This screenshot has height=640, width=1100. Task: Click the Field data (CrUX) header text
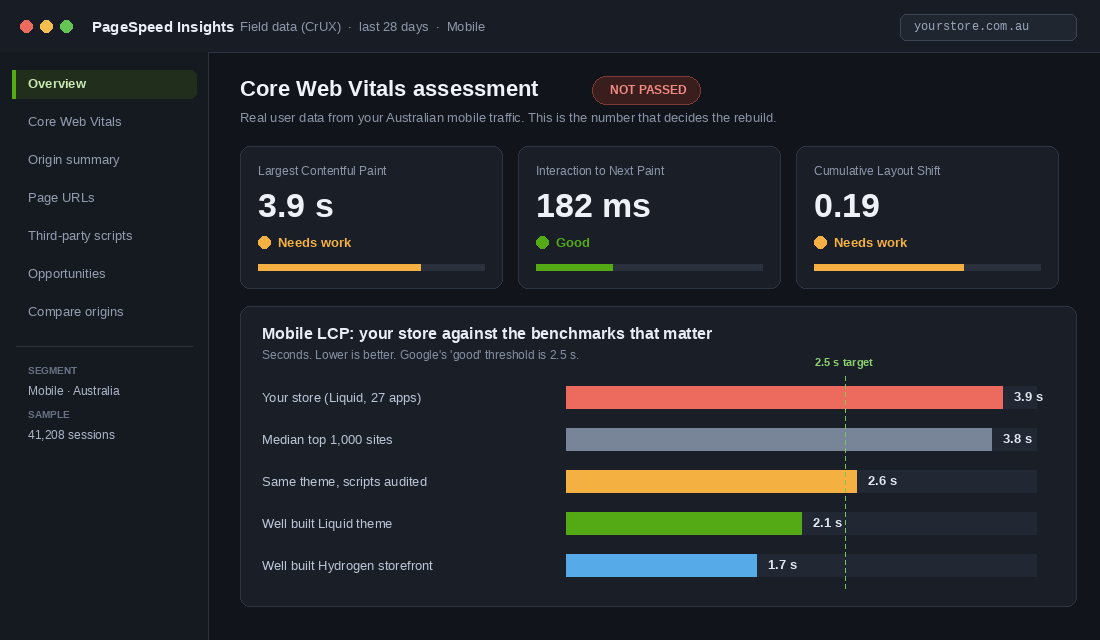point(290,27)
